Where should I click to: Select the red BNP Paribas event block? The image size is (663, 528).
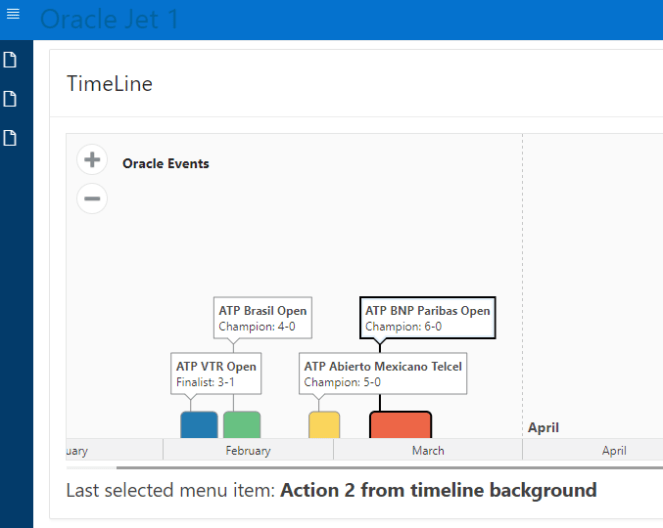400,425
